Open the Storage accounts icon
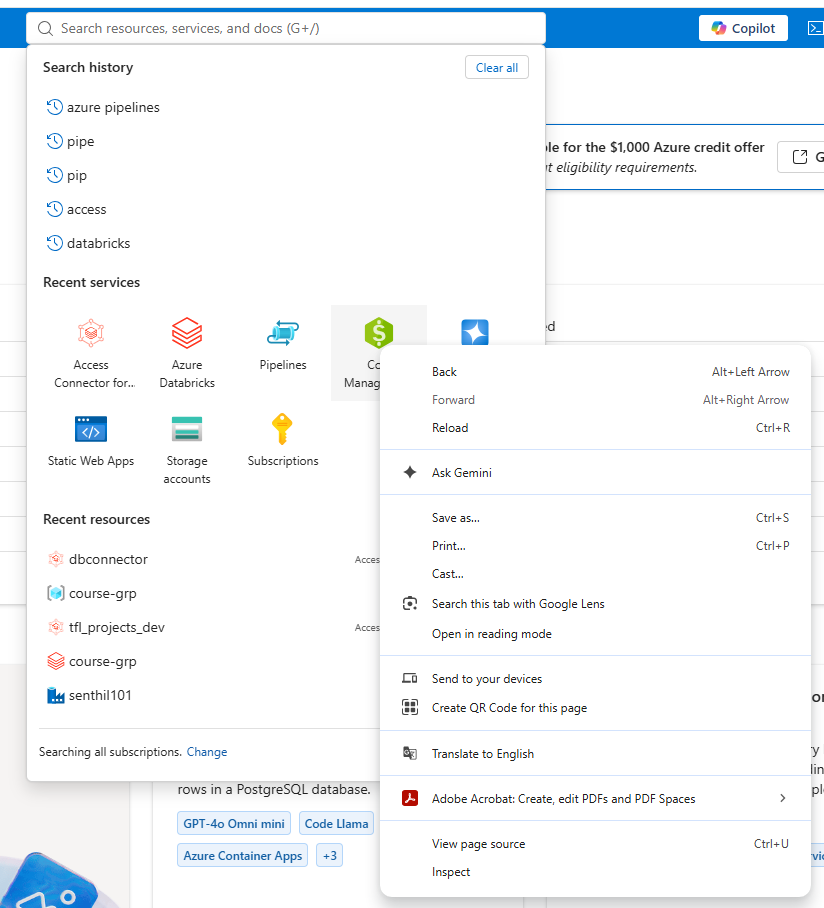The image size is (824, 908). [x=187, y=429]
